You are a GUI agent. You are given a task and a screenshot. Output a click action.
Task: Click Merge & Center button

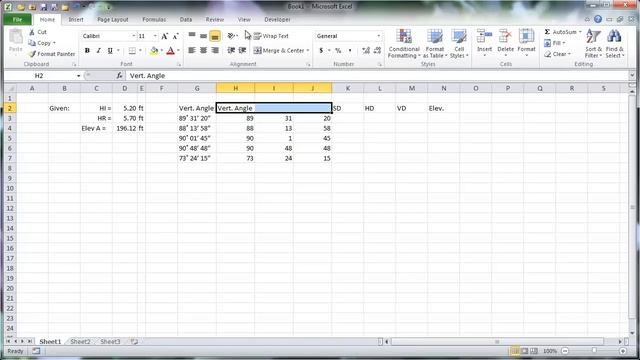279,51
